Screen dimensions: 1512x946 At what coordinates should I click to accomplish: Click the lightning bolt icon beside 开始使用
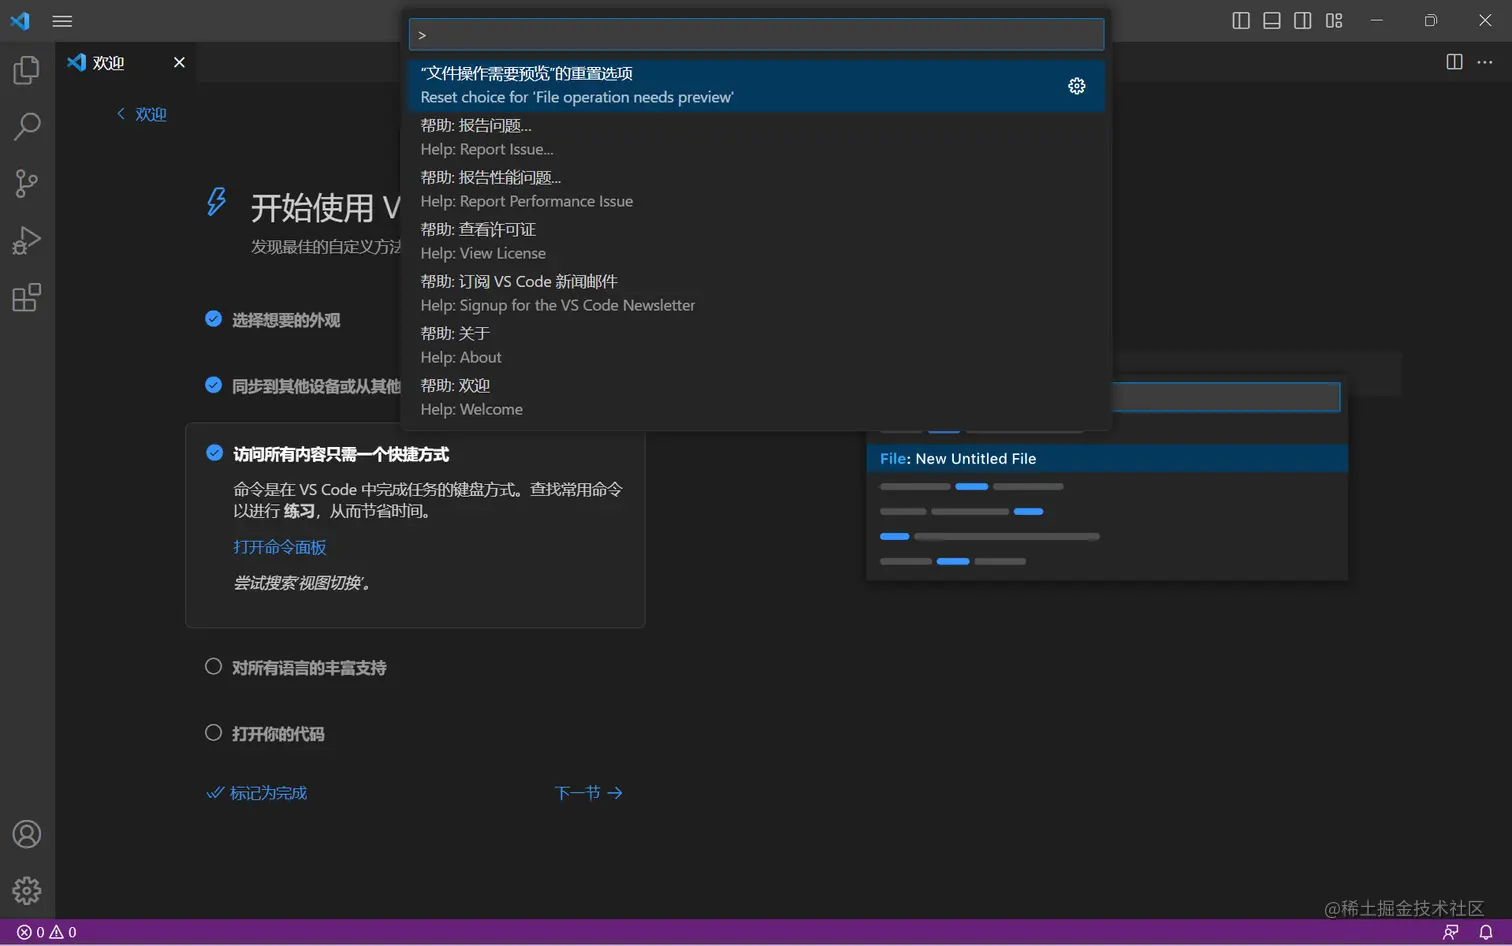click(216, 202)
